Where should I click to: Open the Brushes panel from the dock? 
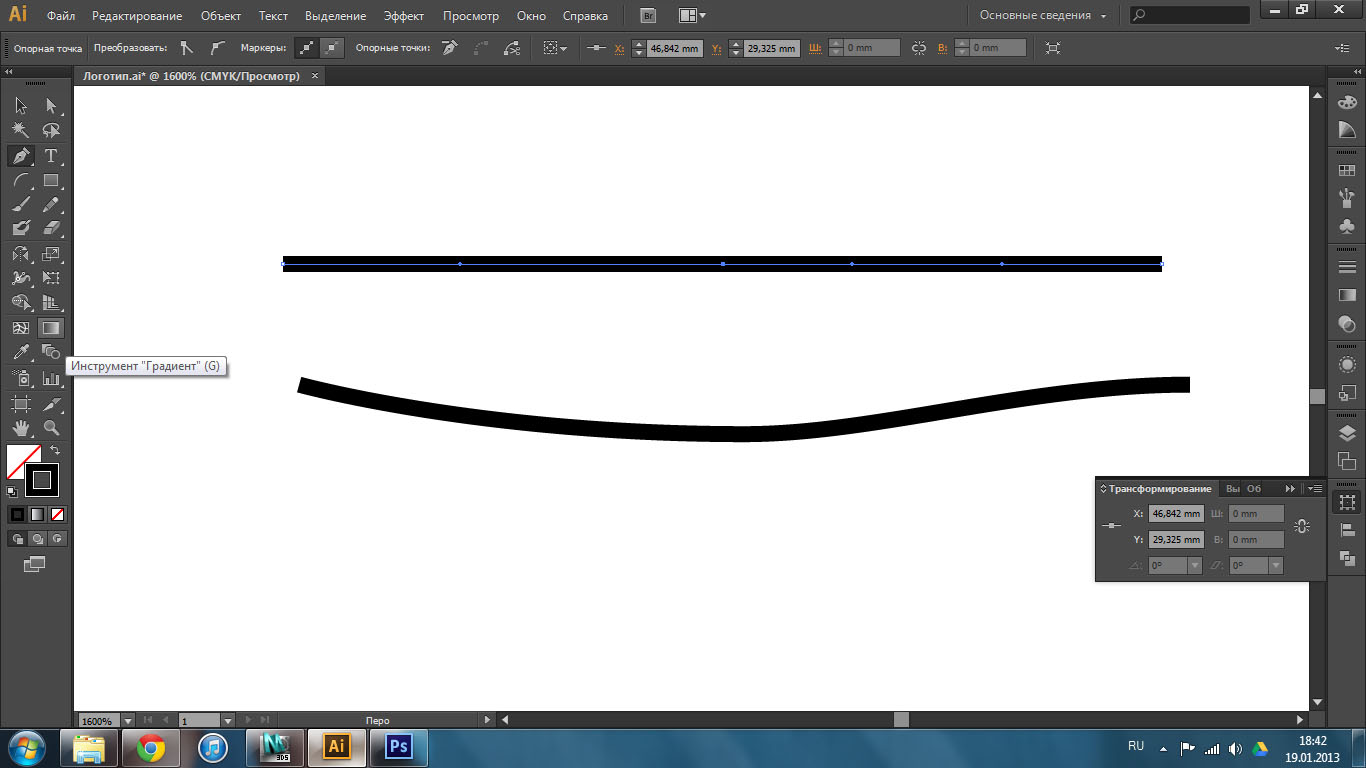click(1347, 198)
